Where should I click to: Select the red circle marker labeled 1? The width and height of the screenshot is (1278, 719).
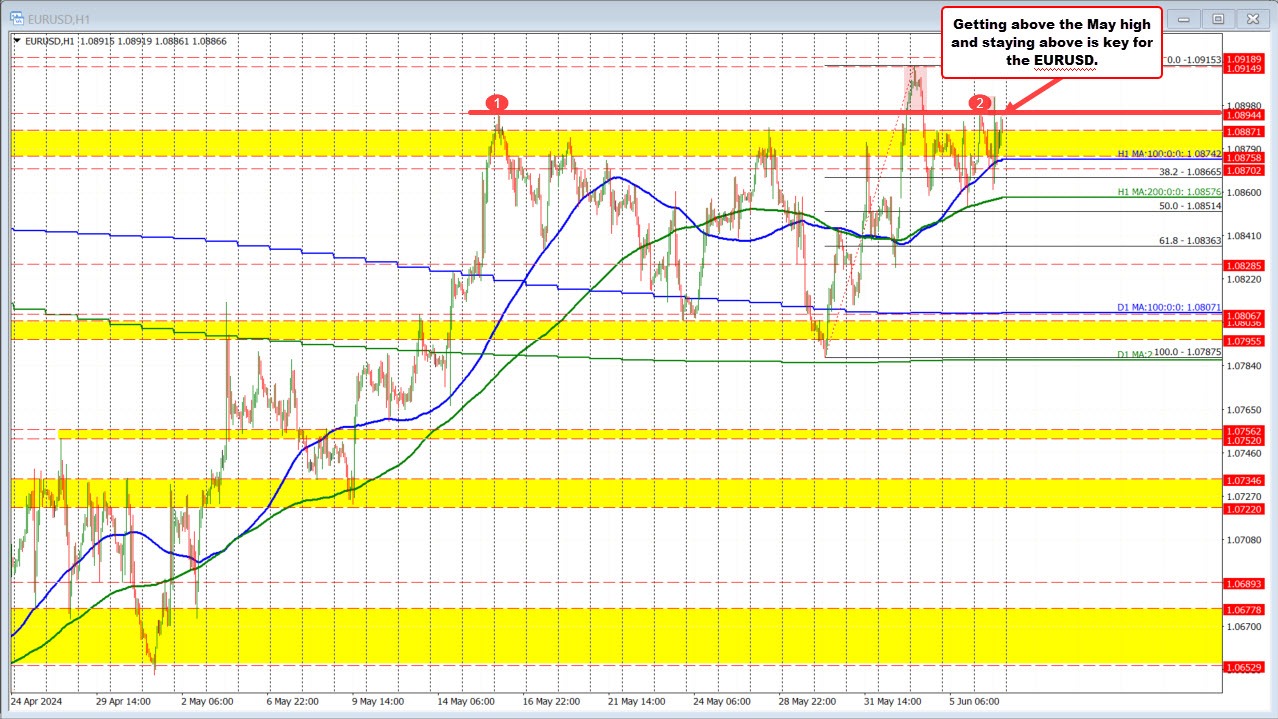click(x=497, y=103)
